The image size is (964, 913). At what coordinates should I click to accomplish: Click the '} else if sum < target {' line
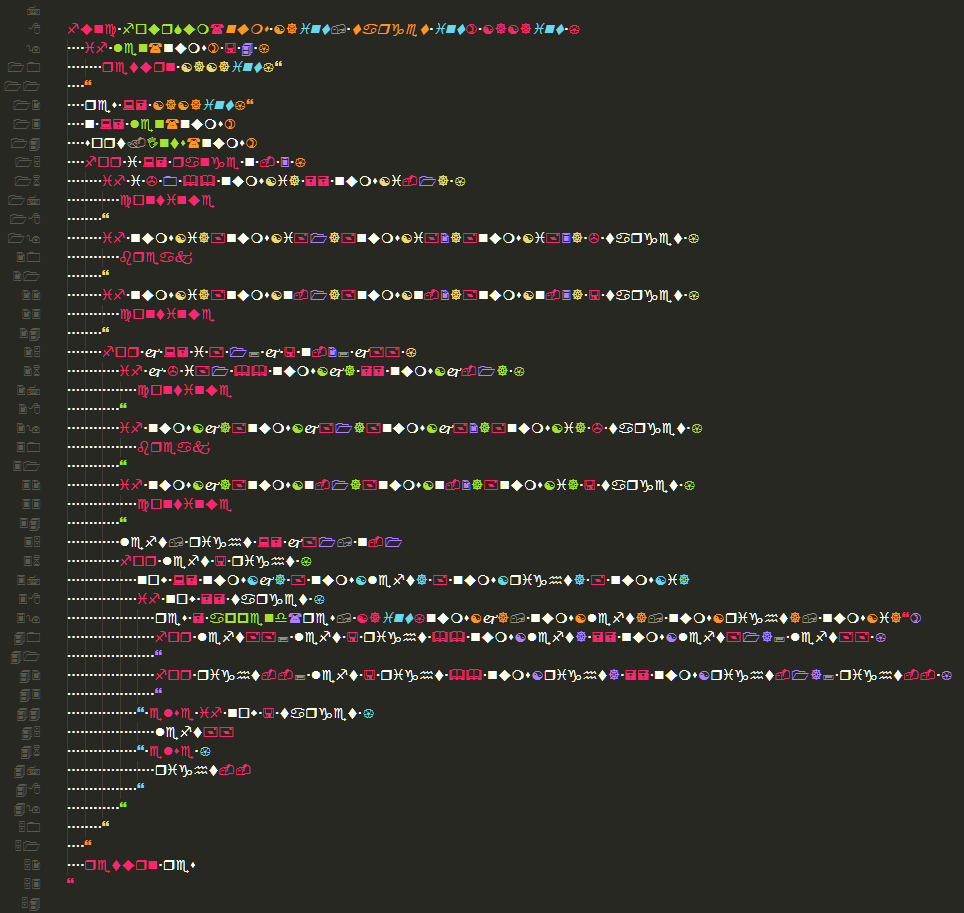tap(256, 713)
